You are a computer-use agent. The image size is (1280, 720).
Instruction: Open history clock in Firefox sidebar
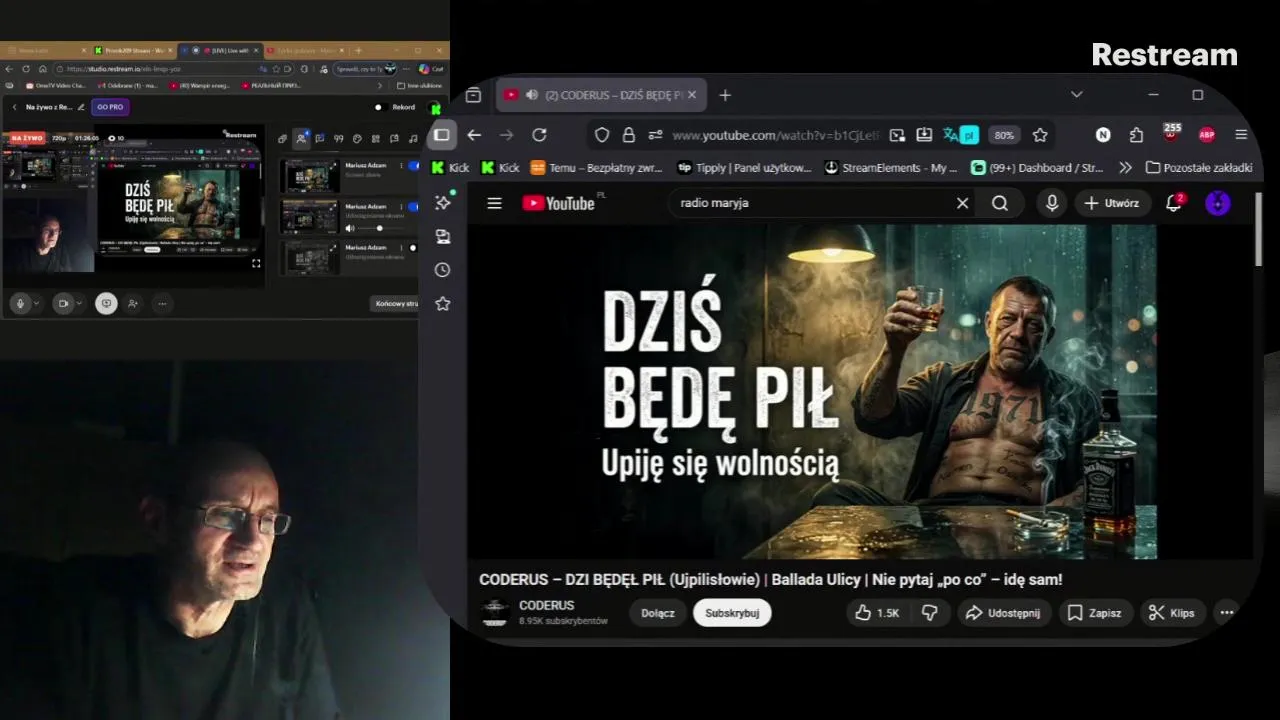pos(443,270)
